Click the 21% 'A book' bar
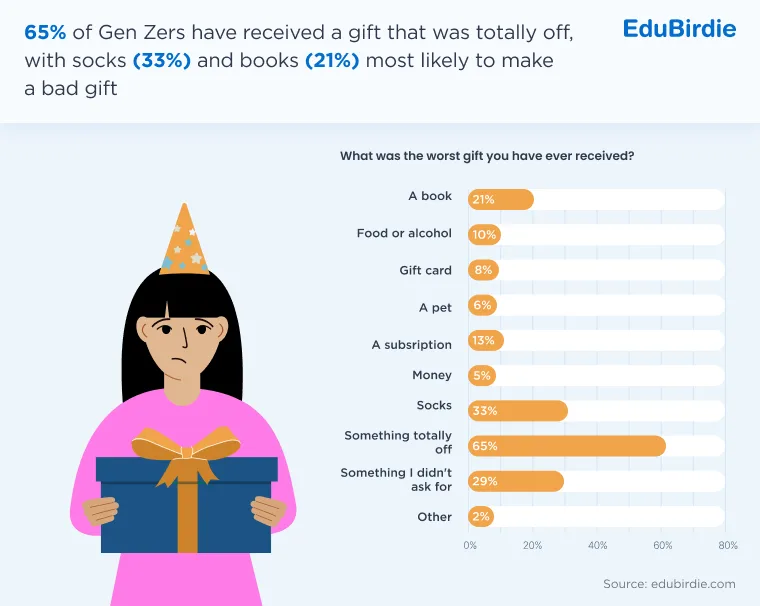 tap(501, 199)
